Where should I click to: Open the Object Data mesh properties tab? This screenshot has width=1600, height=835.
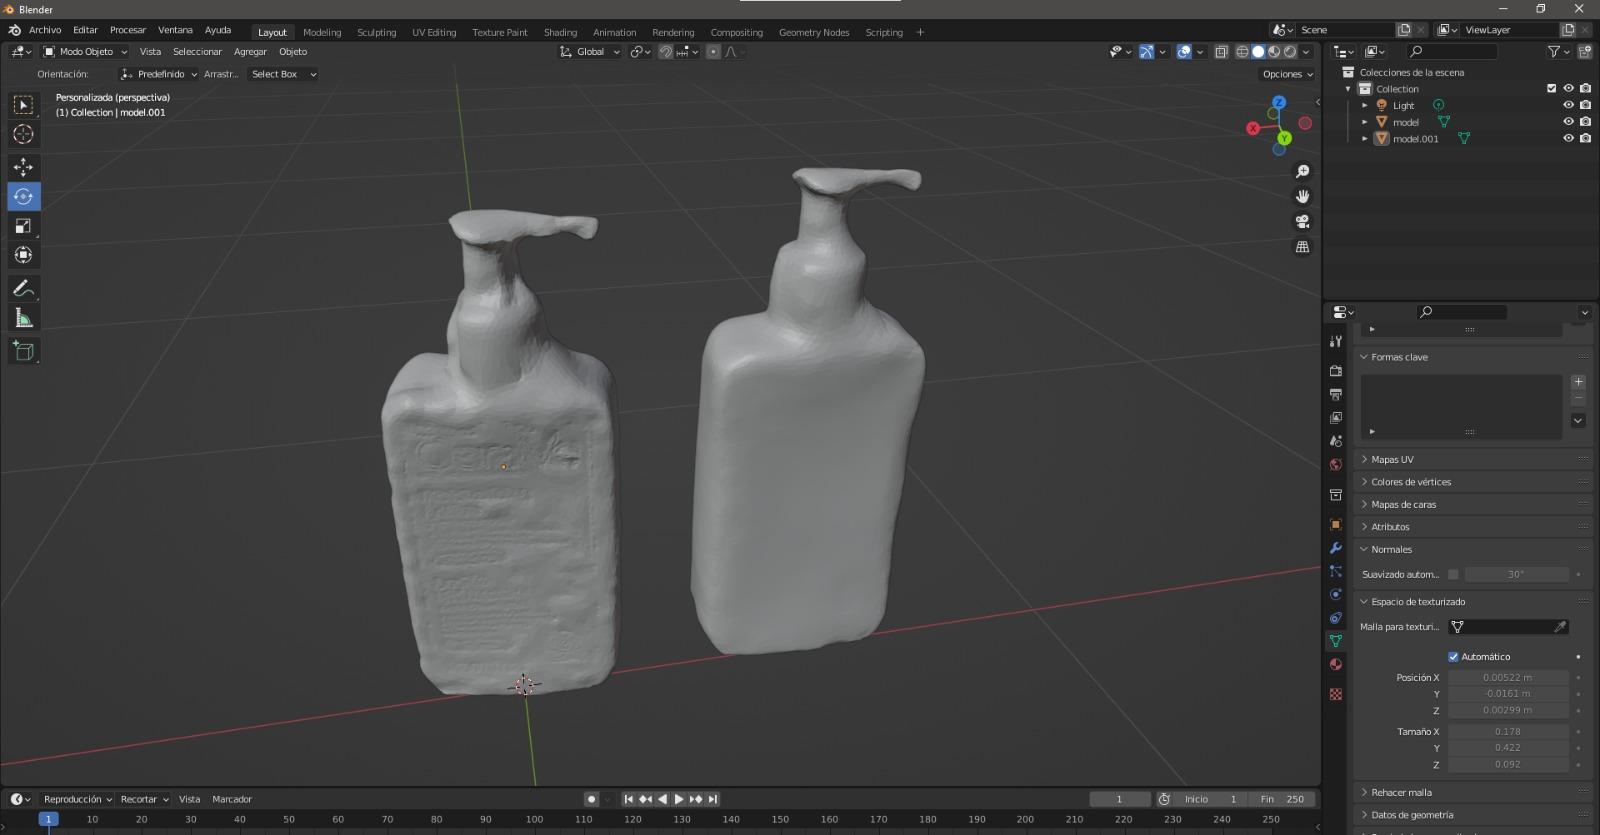(1336, 641)
